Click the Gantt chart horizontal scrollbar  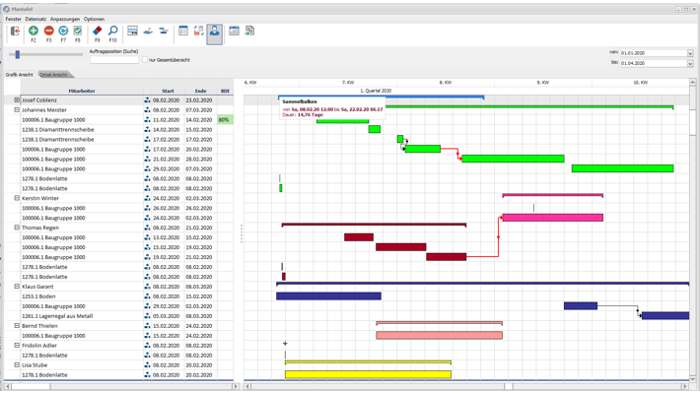click(x=466, y=386)
